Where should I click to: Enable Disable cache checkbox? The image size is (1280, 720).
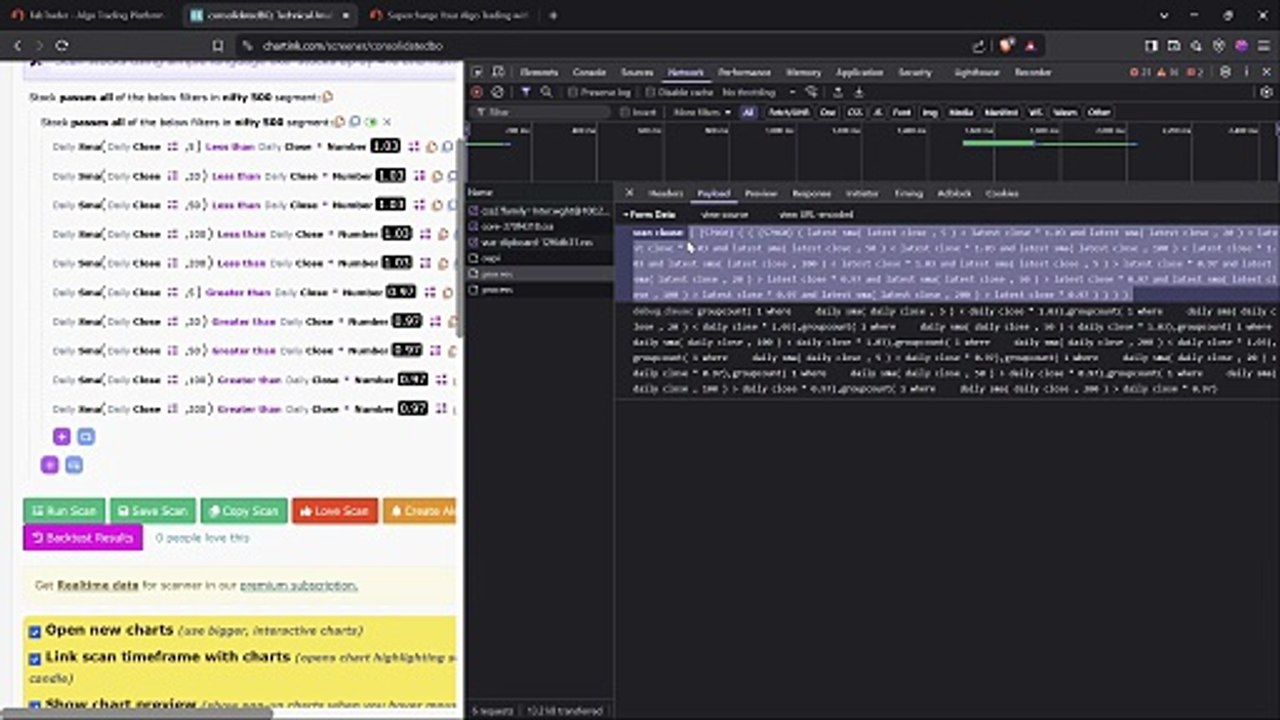coord(650,92)
